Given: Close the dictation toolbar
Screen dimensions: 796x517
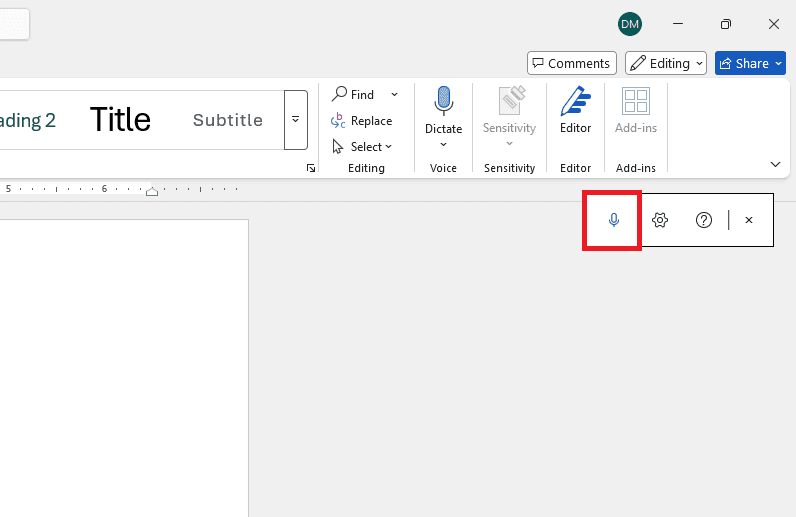Looking at the screenshot, I should click(749, 220).
